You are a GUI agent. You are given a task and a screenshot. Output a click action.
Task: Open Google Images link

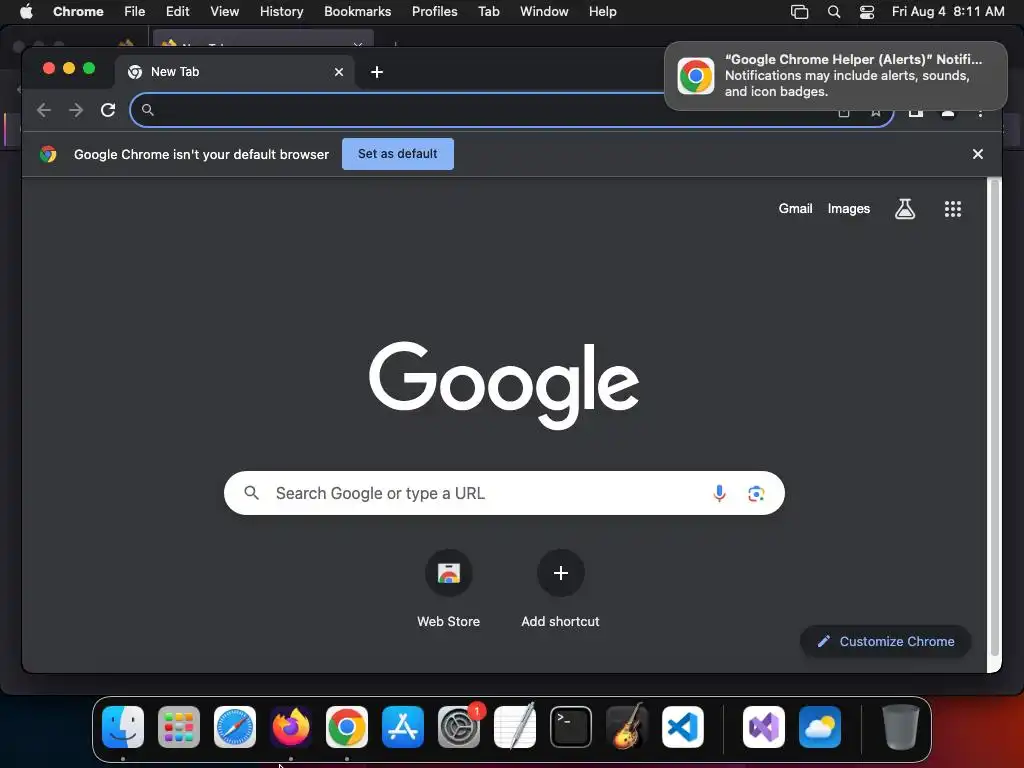click(848, 208)
